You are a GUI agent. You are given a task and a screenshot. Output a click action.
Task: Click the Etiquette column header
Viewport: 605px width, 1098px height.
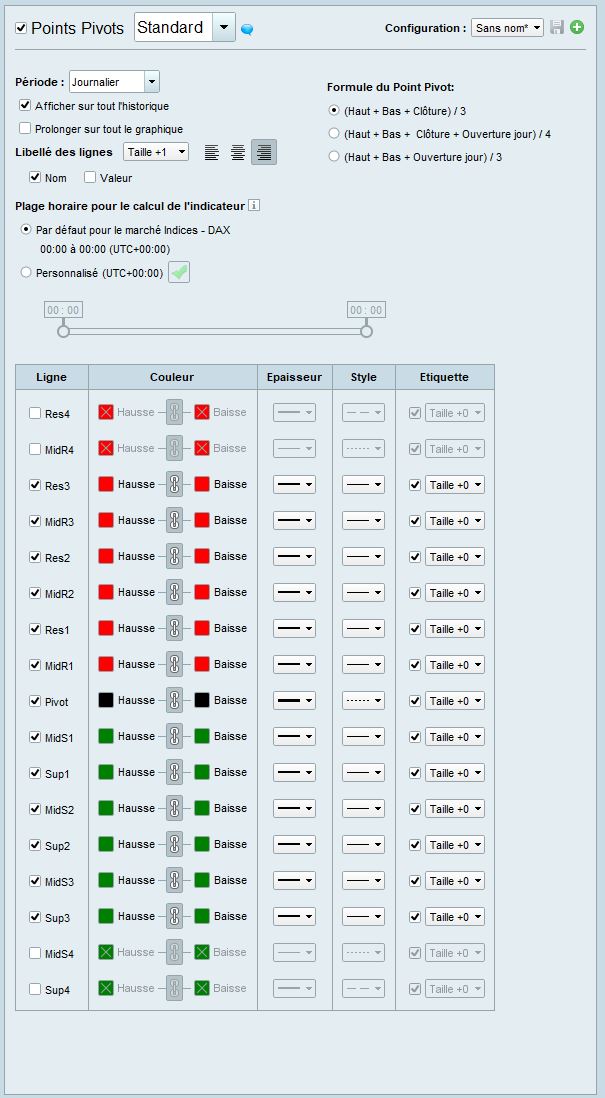click(445, 377)
